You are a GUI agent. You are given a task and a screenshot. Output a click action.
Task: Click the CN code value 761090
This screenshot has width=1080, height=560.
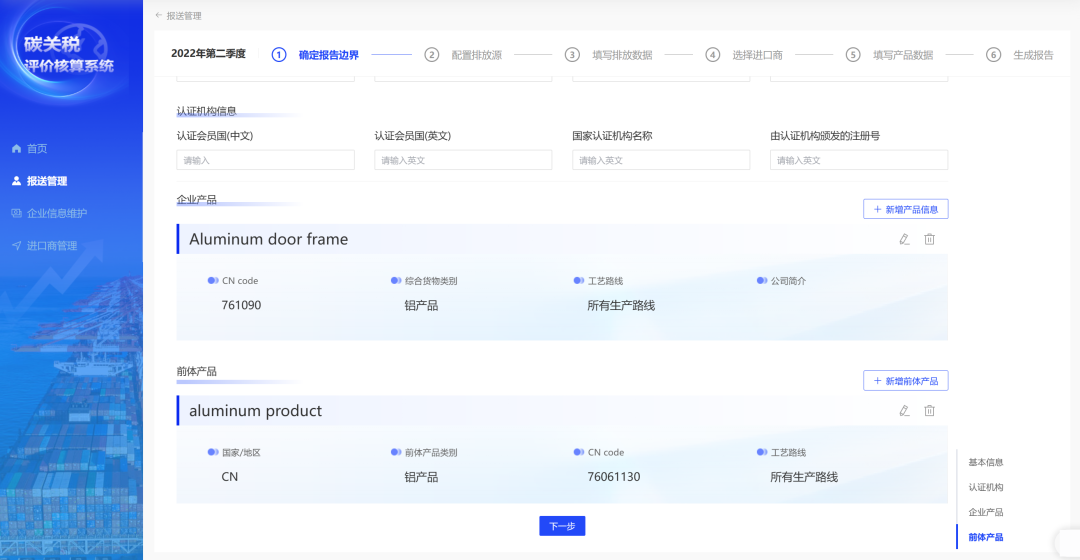point(241,305)
